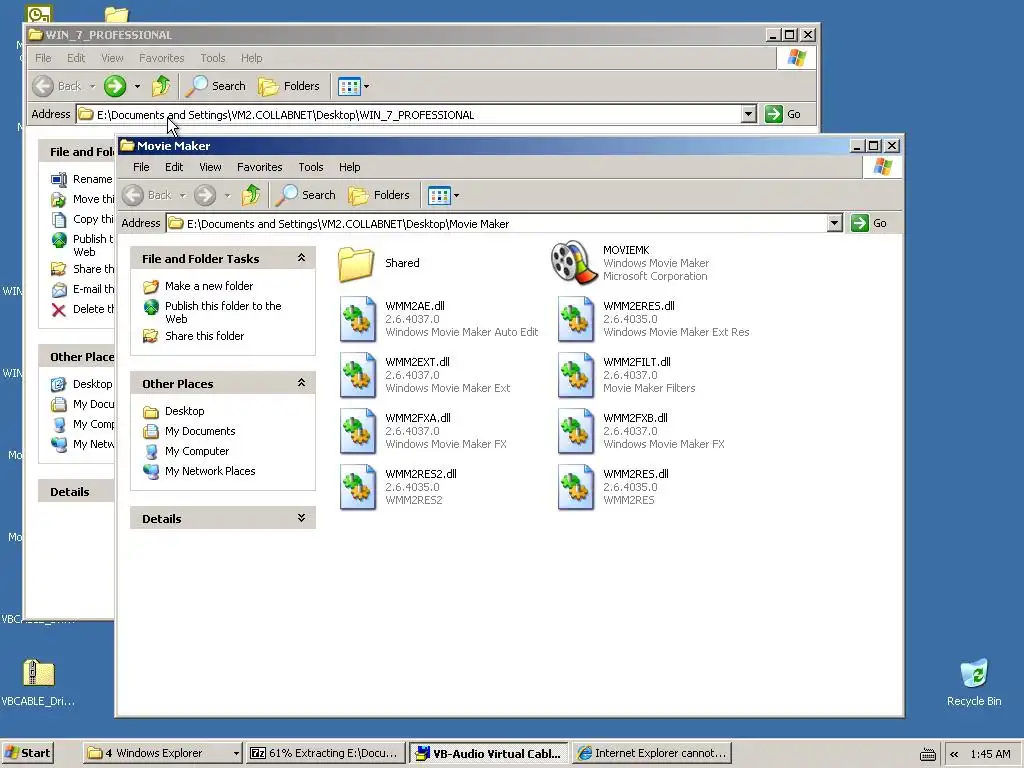This screenshot has width=1024, height=768.
Task: Select WMM2FILT.dll file icon
Action: click(576, 376)
